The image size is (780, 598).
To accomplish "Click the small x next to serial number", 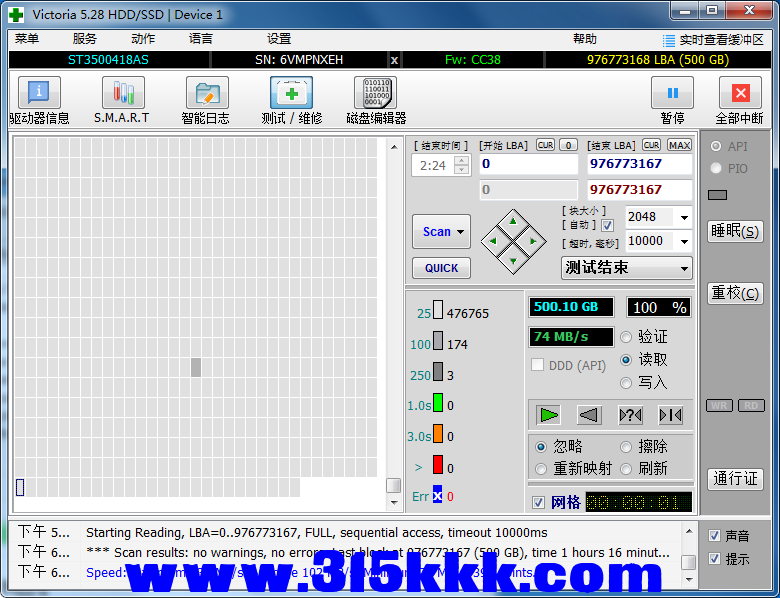I will pos(394,60).
